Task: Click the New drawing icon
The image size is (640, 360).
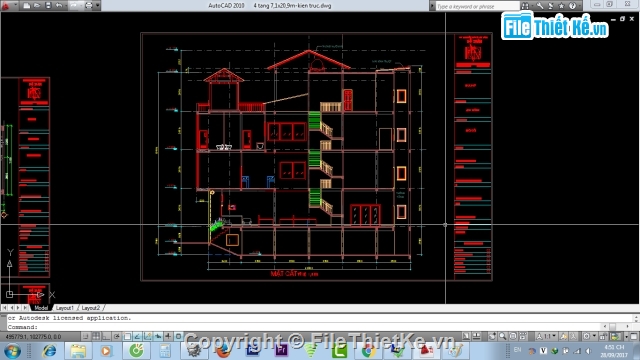Action: tap(27, 6)
